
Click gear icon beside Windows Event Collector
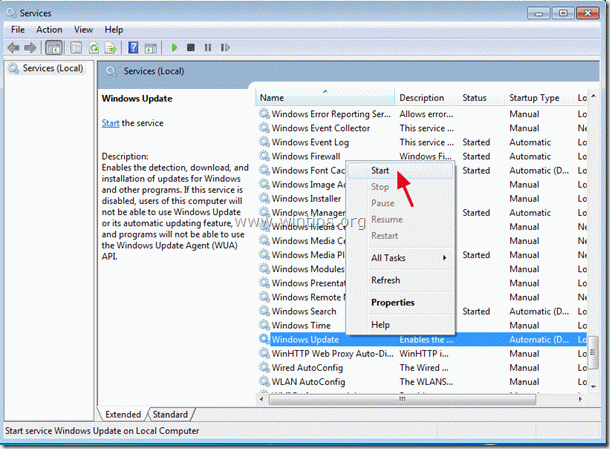coord(264,128)
